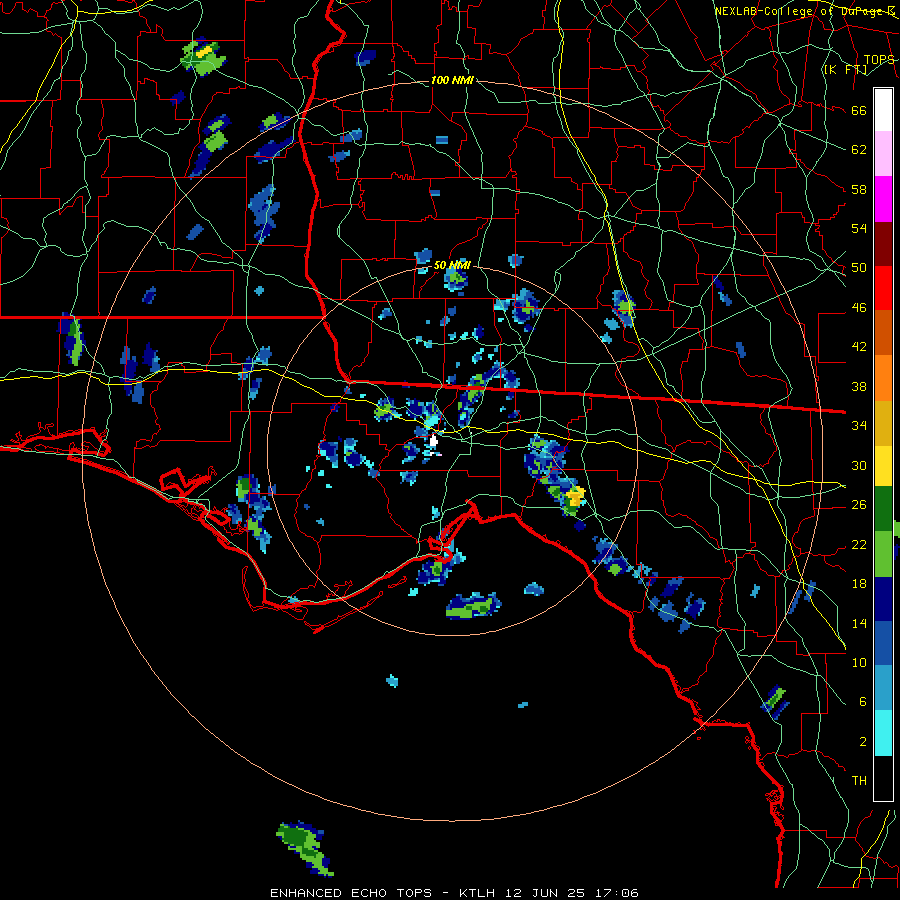The image size is (900, 900).
Task: Click the cyan legend swatch
Action: point(883,732)
